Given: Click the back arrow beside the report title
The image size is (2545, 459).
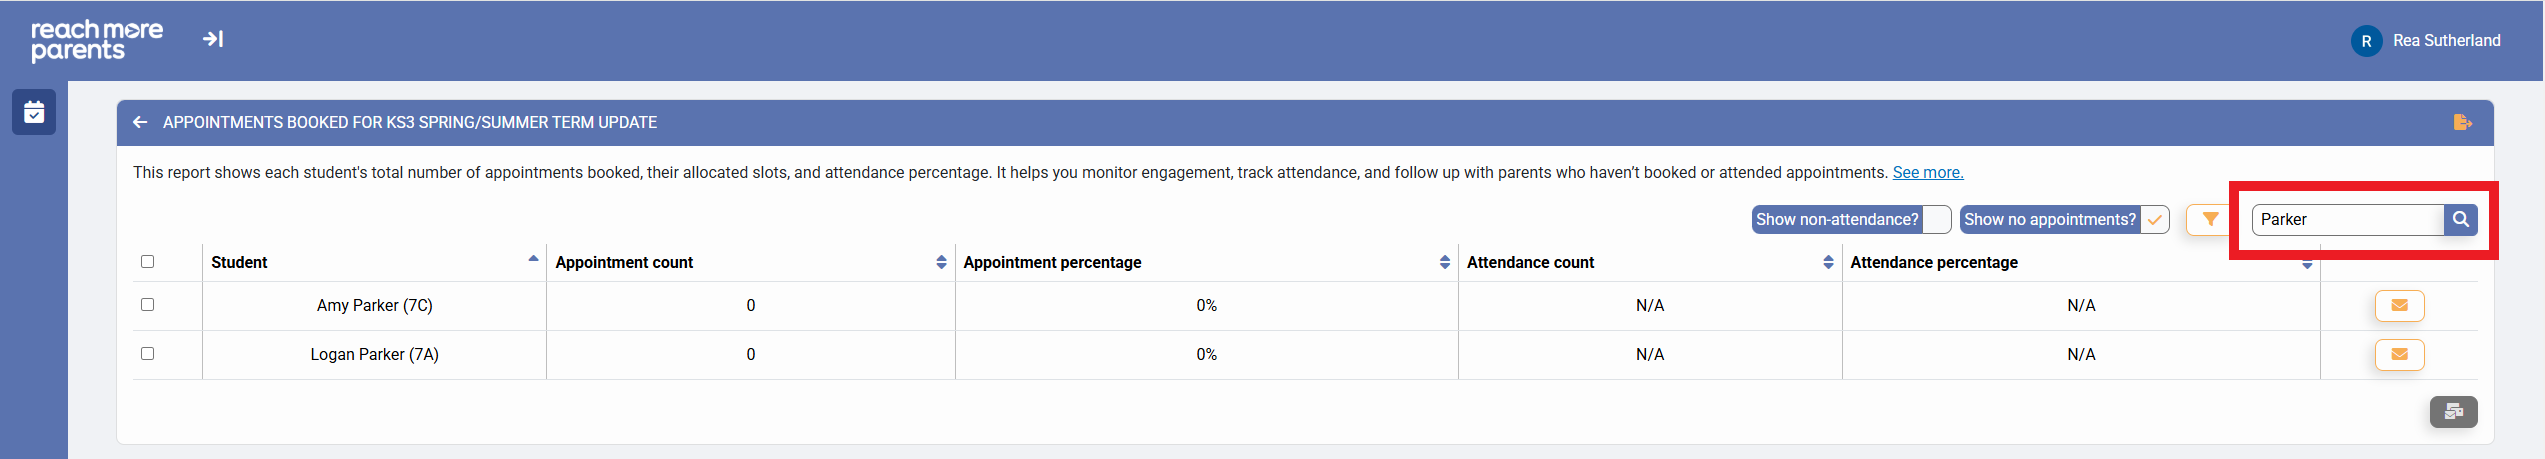Looking at the screenshot, I should [140, 122].
